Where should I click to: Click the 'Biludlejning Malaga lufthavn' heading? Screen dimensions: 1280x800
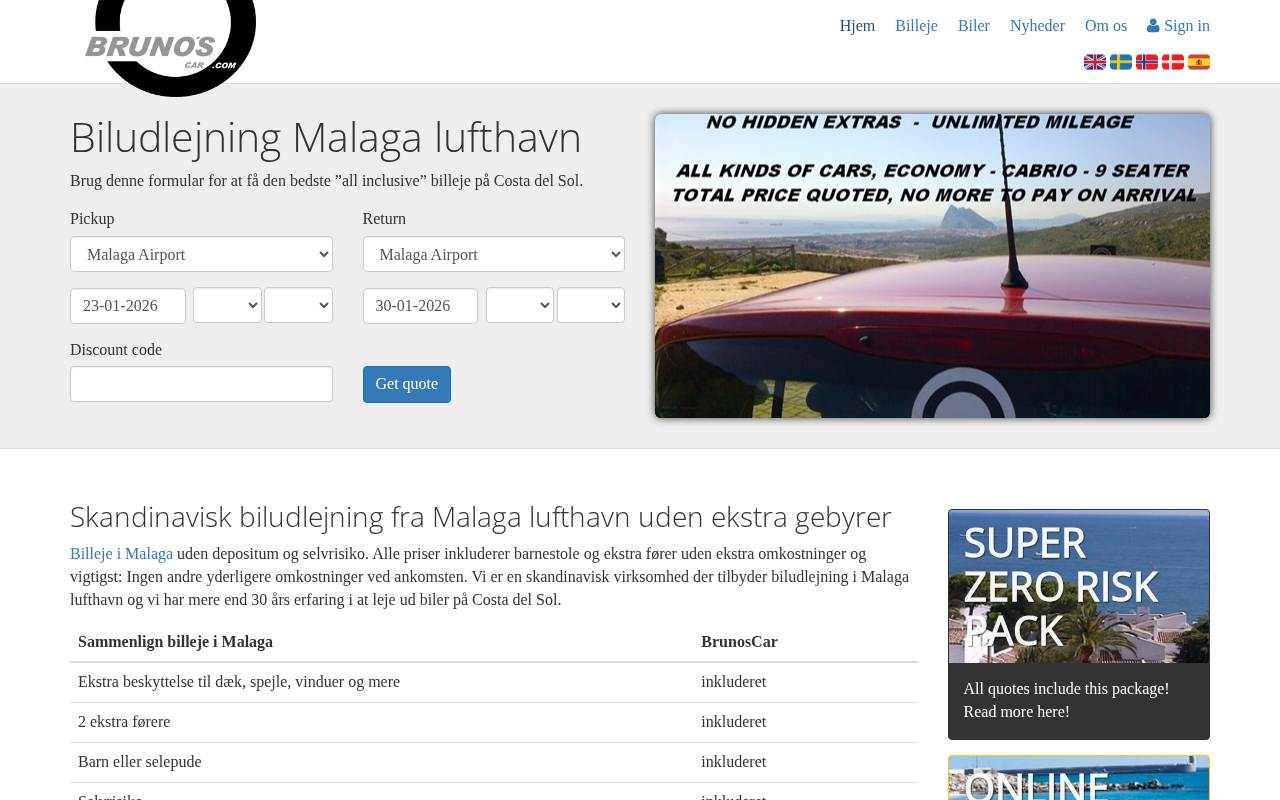tap(326, 137)
